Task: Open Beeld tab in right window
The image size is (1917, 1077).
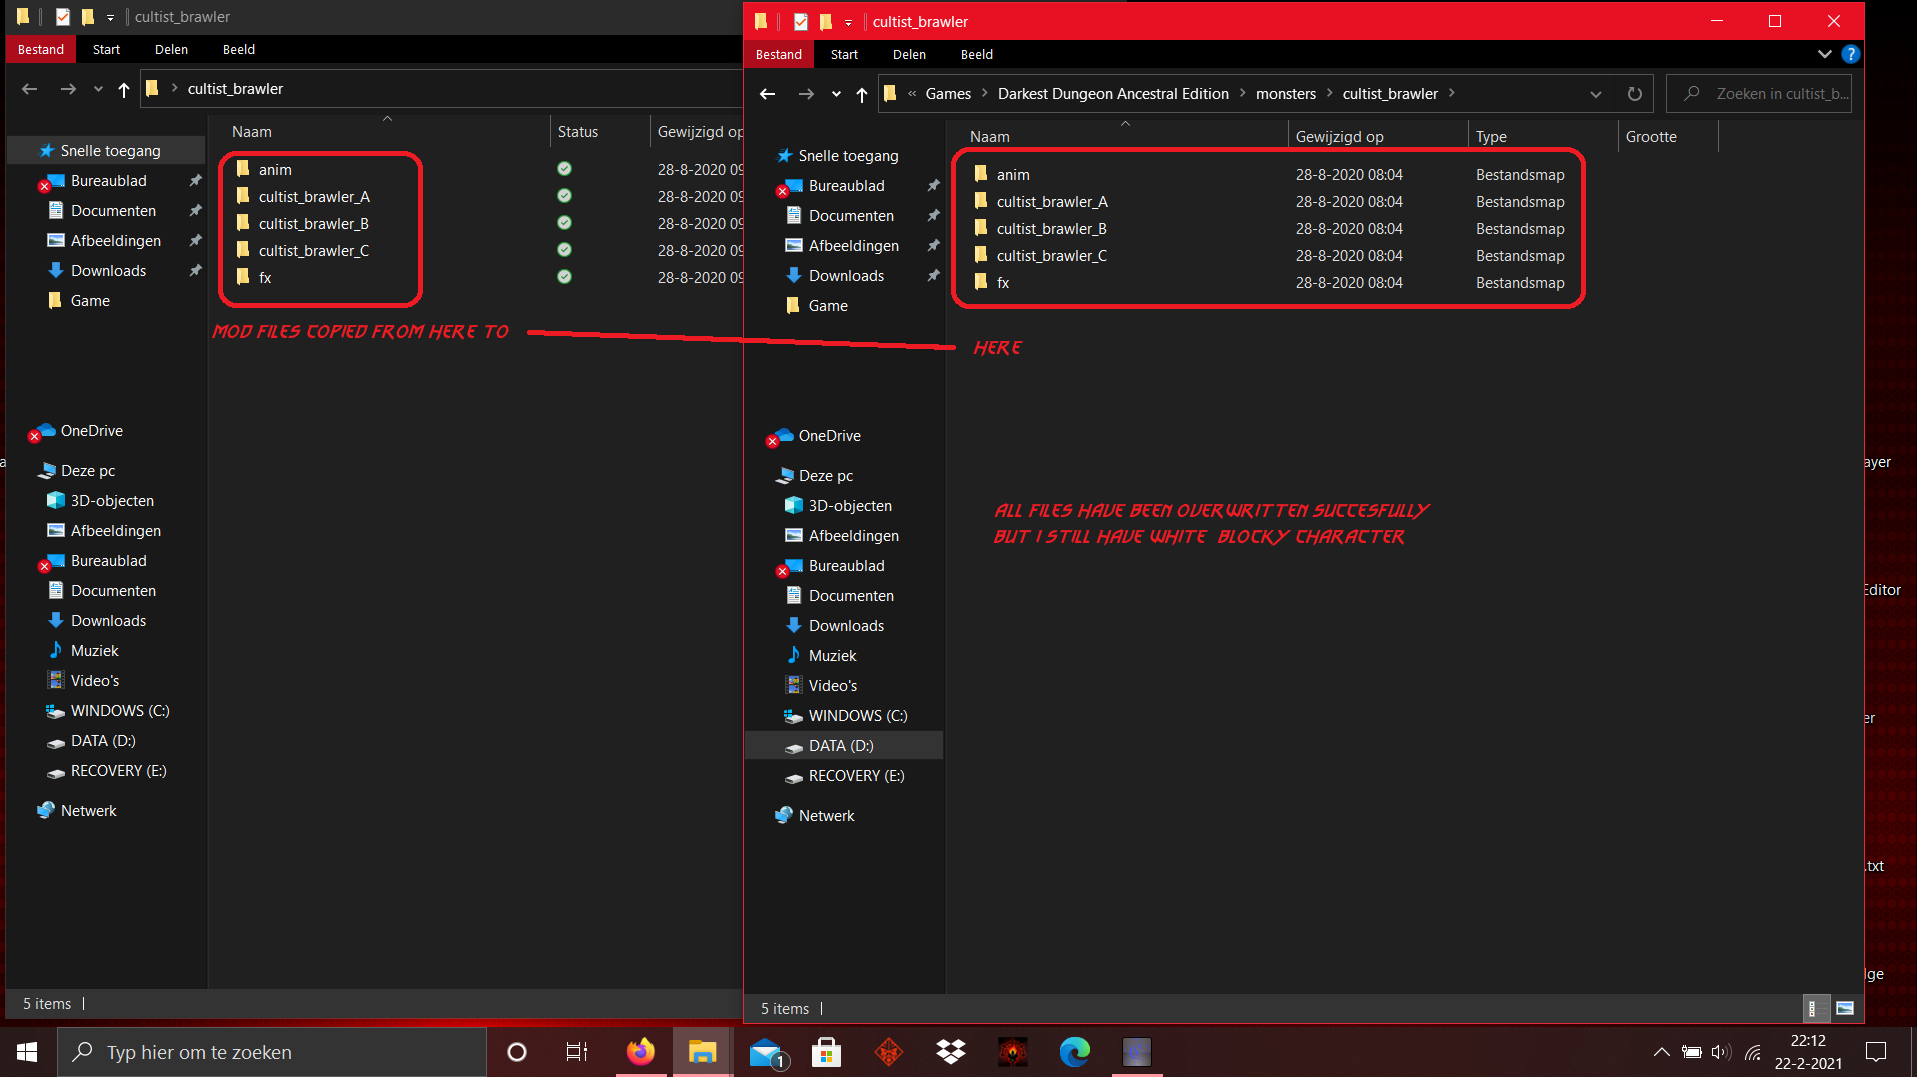Action: (x=976, y=54)
